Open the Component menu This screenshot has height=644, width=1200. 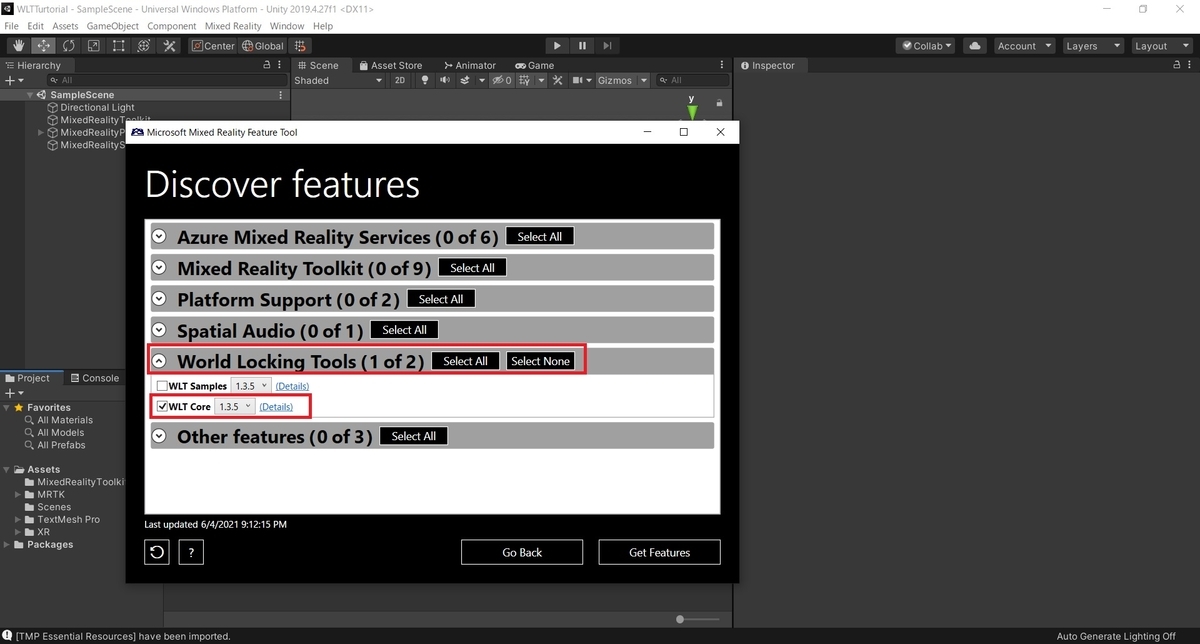point(172,26)
